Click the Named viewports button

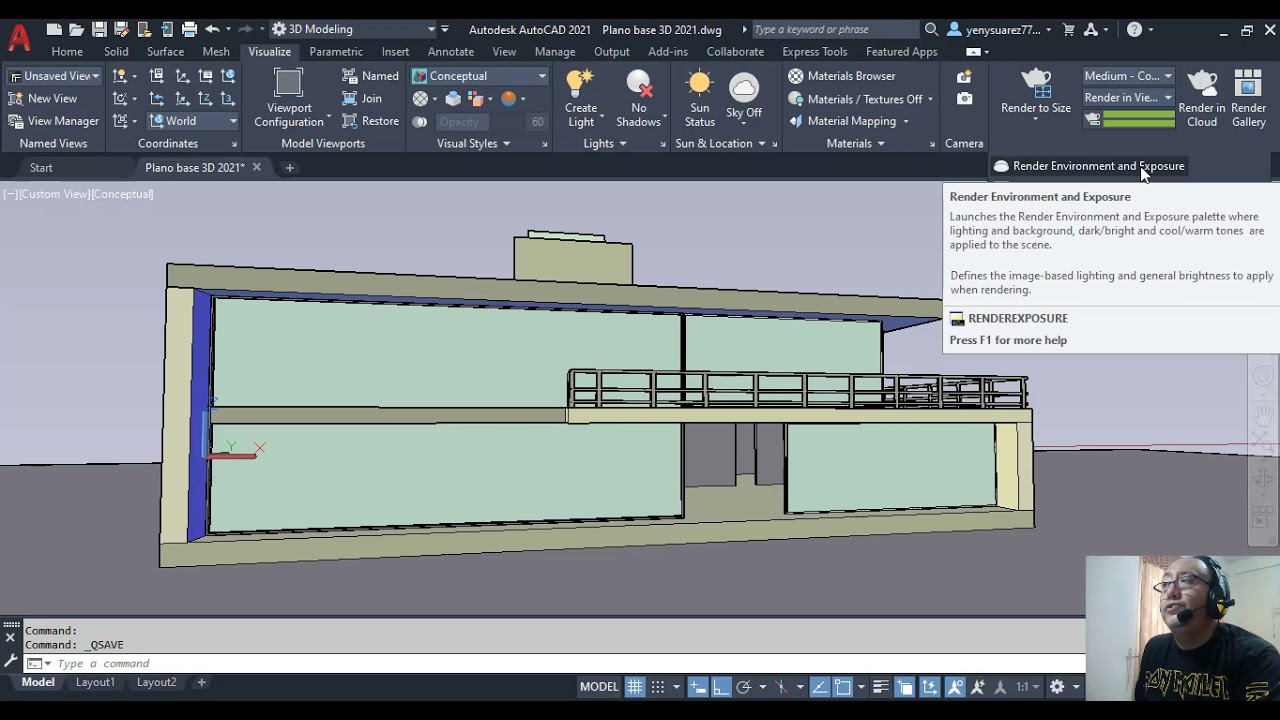pyautogui.click(x=370, y=76)
